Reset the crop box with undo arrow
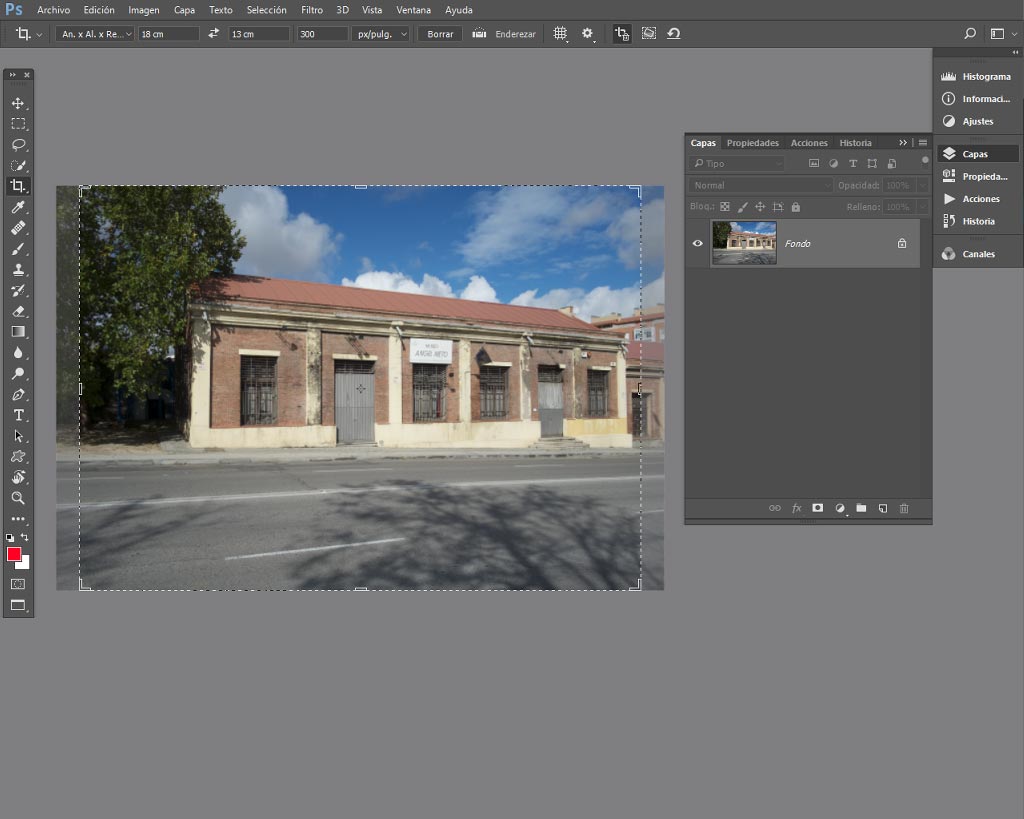The width and height of the screenshot is (1024, 819). coord(673,33)
